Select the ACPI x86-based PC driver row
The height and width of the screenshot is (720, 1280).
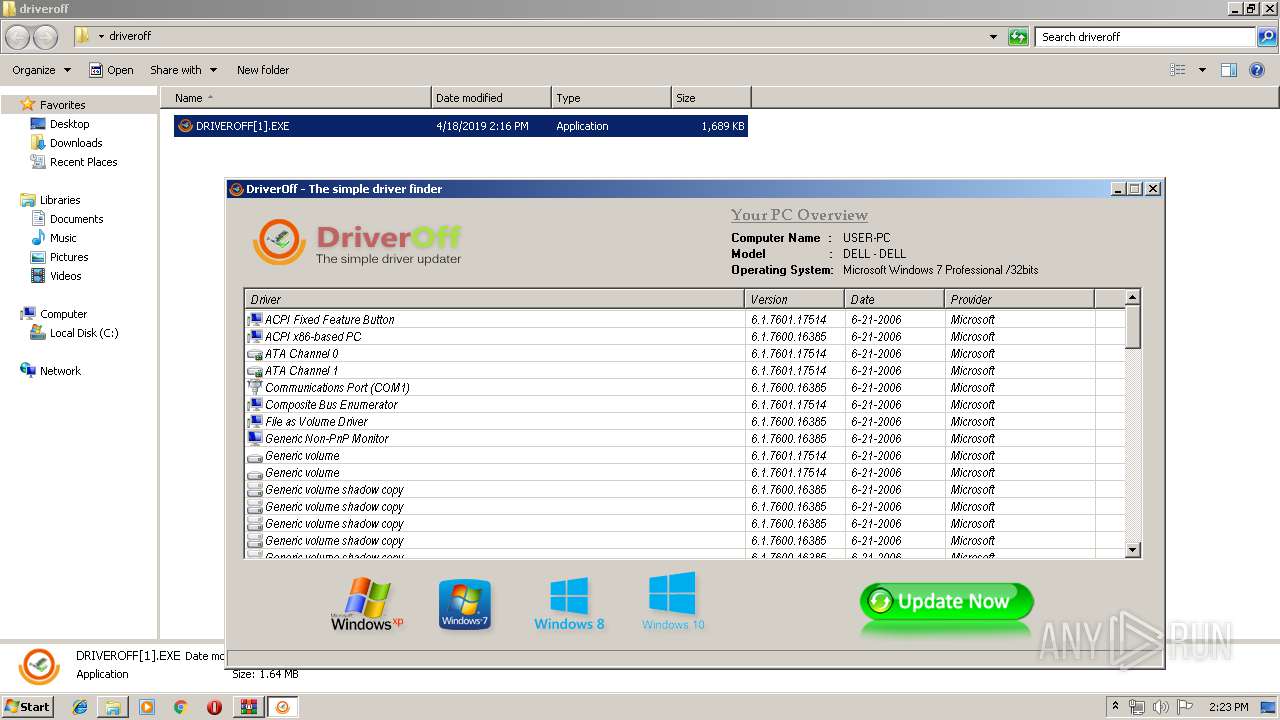(x=684, y=337)
